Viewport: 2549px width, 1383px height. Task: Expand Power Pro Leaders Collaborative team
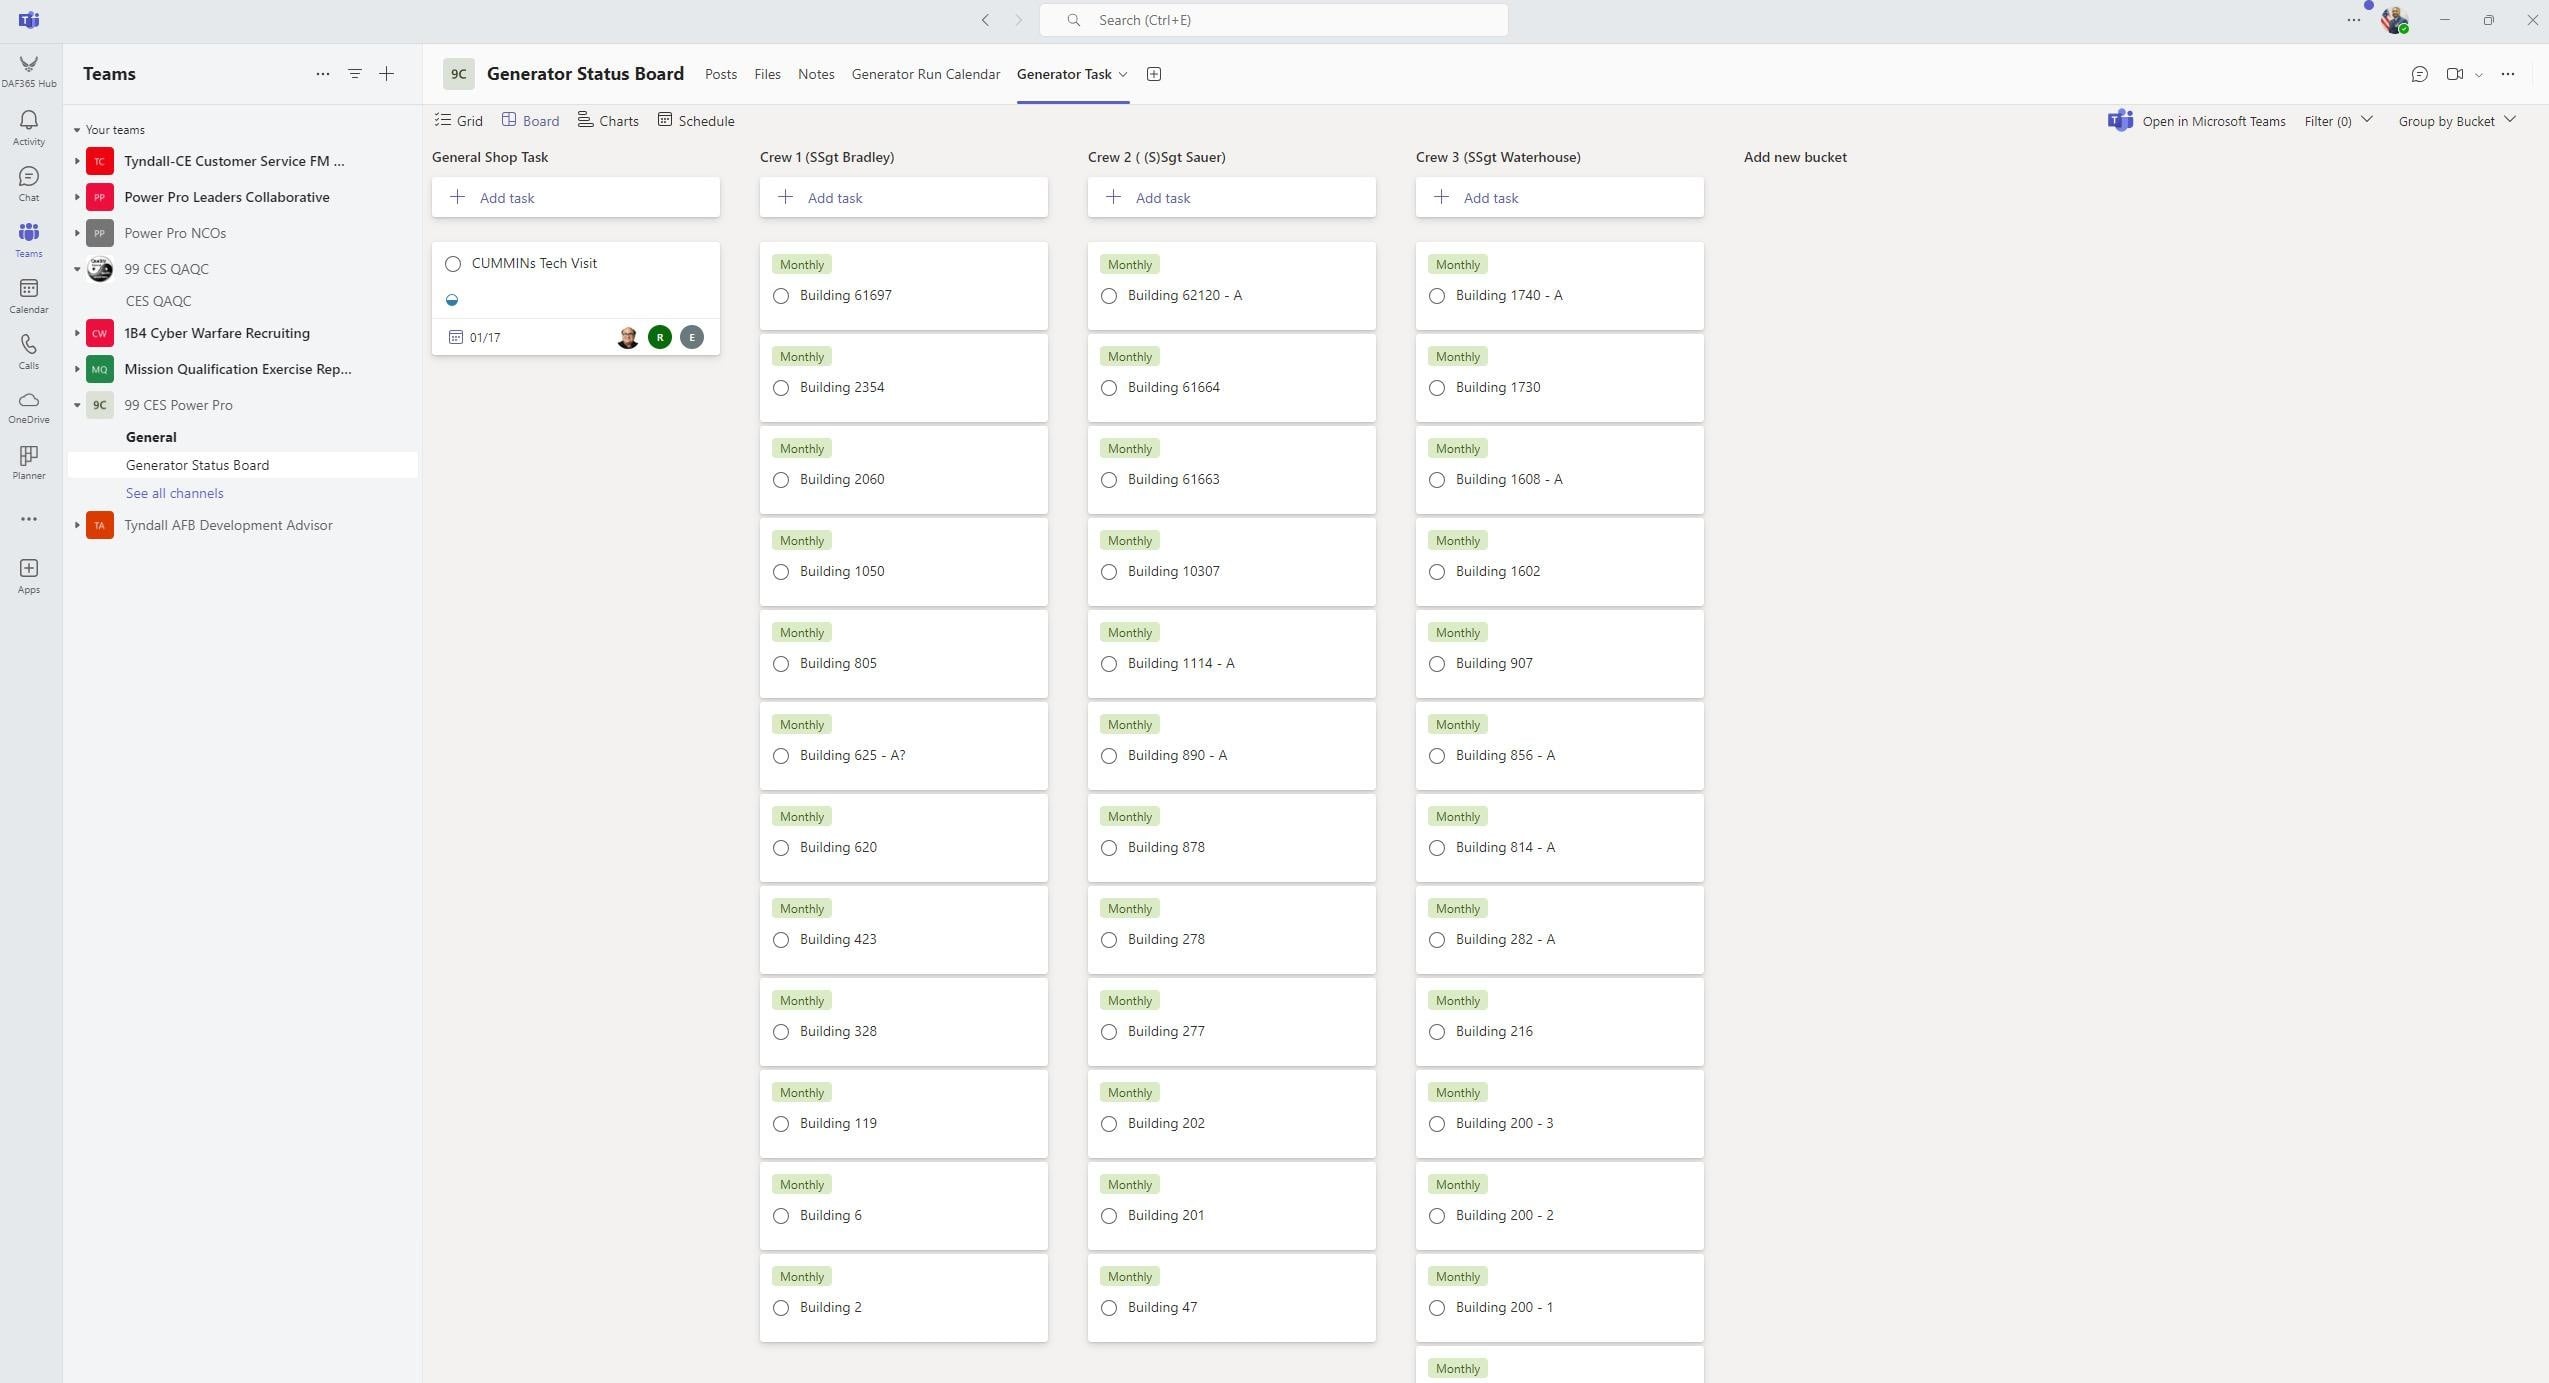pyautogui.click(x=77, y=197)
